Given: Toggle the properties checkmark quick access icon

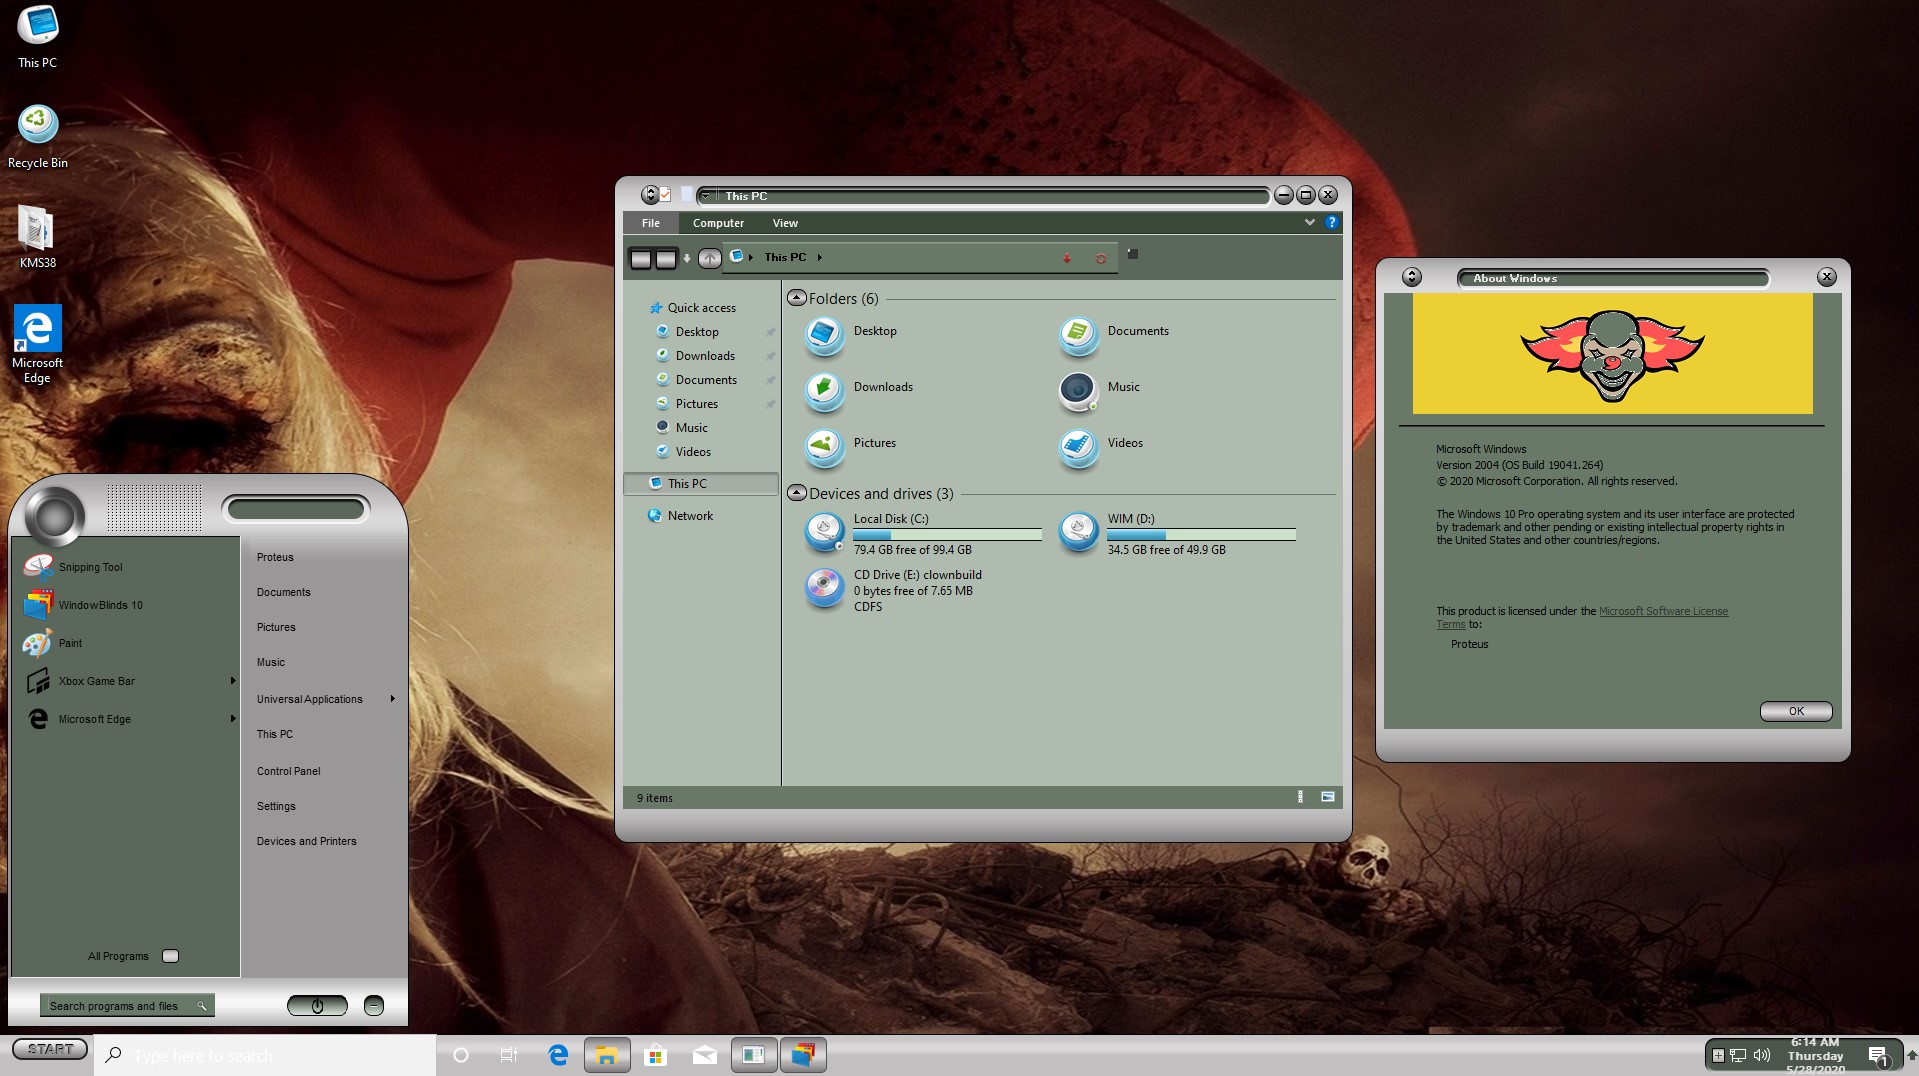Looking at the screenshot, I should 665,195.
